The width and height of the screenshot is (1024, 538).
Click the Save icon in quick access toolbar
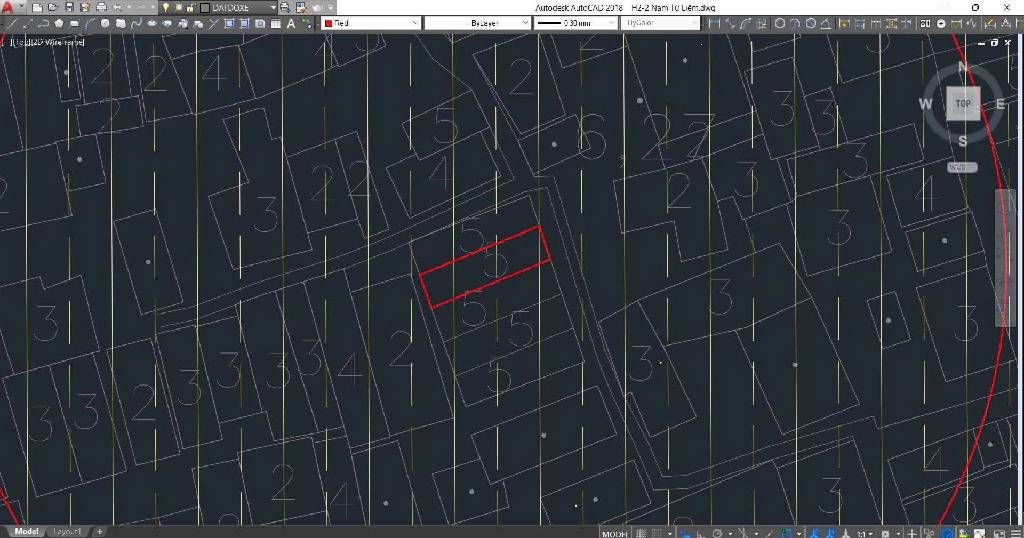pos(70,7)
